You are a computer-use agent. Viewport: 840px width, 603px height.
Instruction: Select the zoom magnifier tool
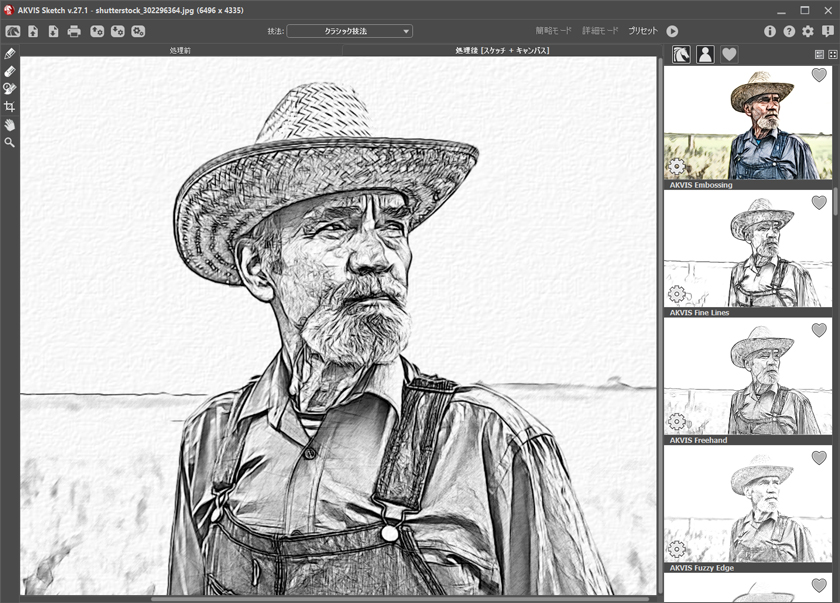[10, 142]
